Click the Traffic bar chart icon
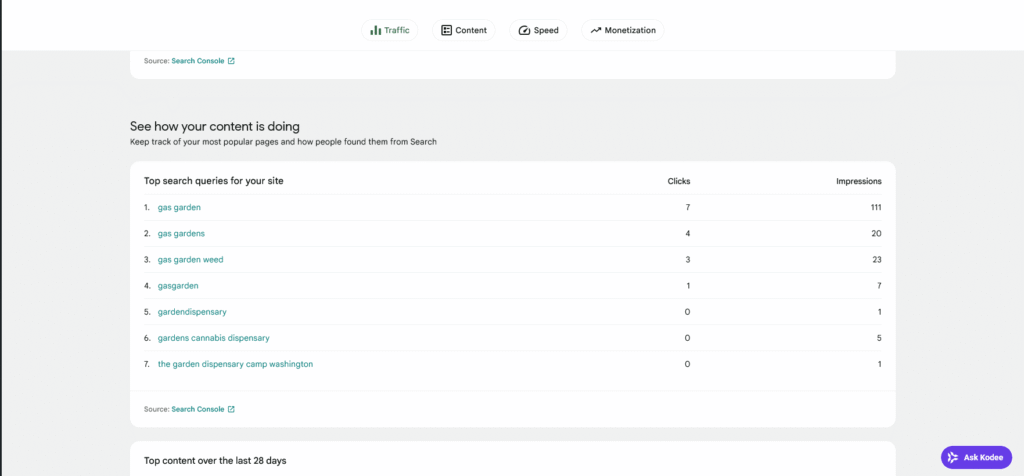The image size is (1024, 476). 376,30
